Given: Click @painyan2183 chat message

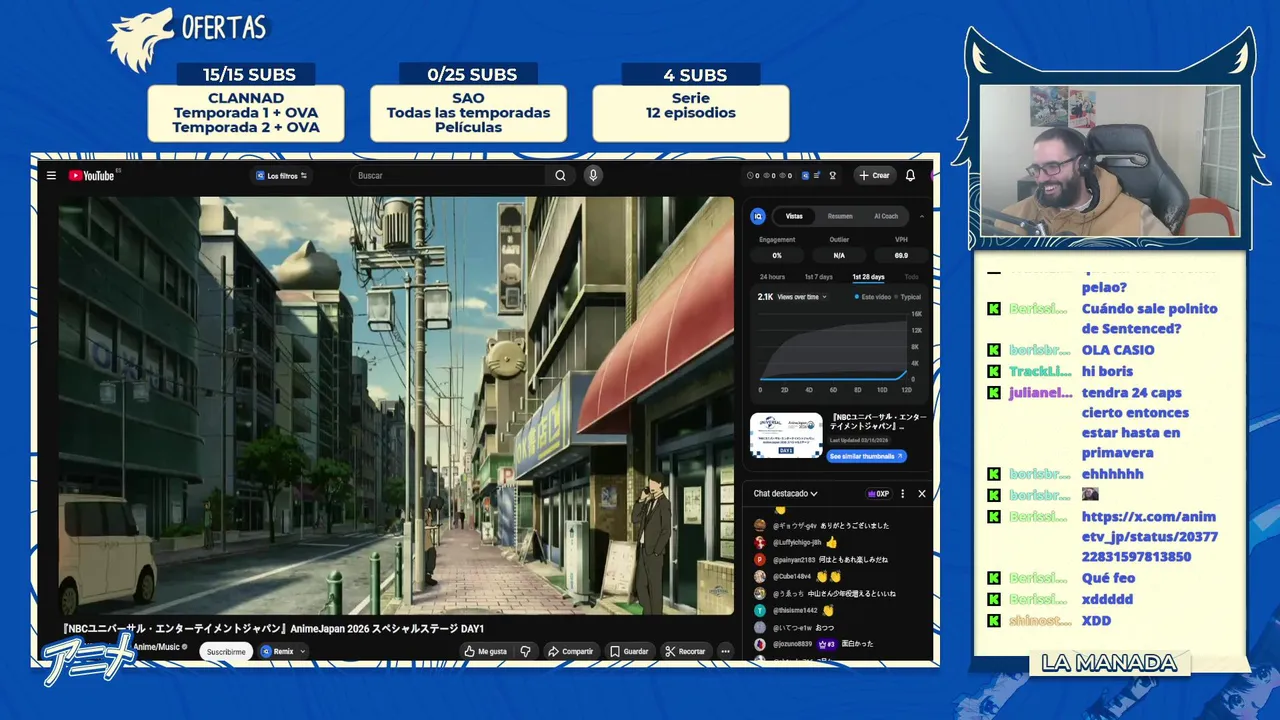Looking at the screenshot, I should tap(821, 560).
